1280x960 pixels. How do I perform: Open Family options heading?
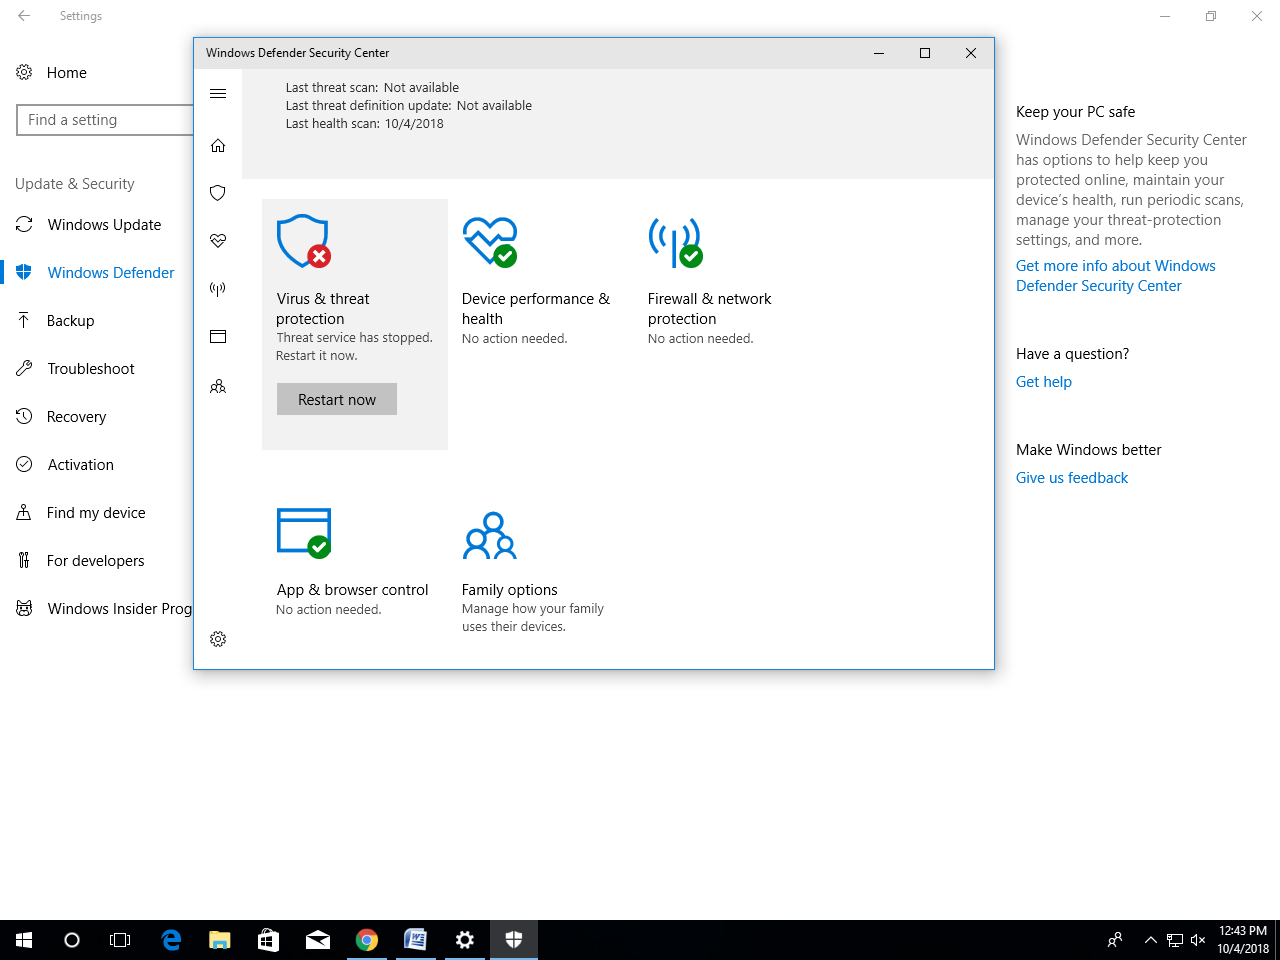click(510, 590)
